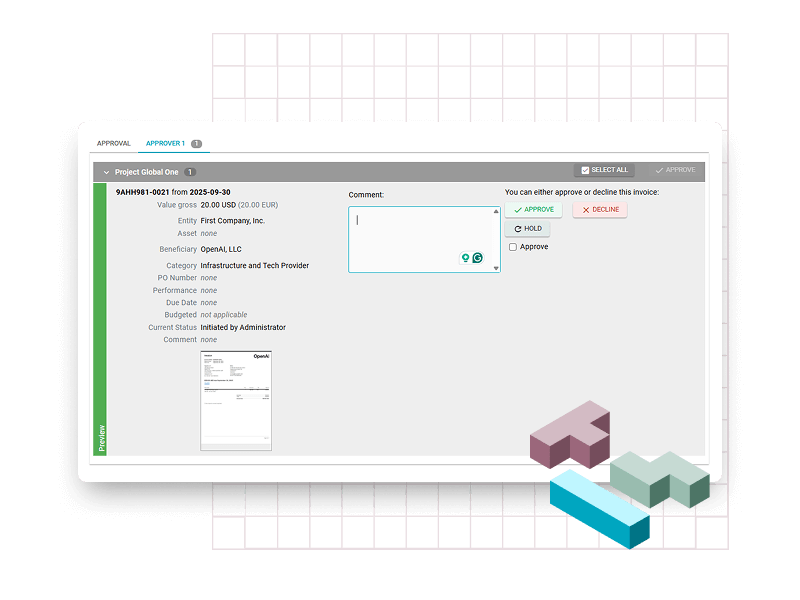
Task: Click the resize arrow below the comment box
Action: click(495, 268)
